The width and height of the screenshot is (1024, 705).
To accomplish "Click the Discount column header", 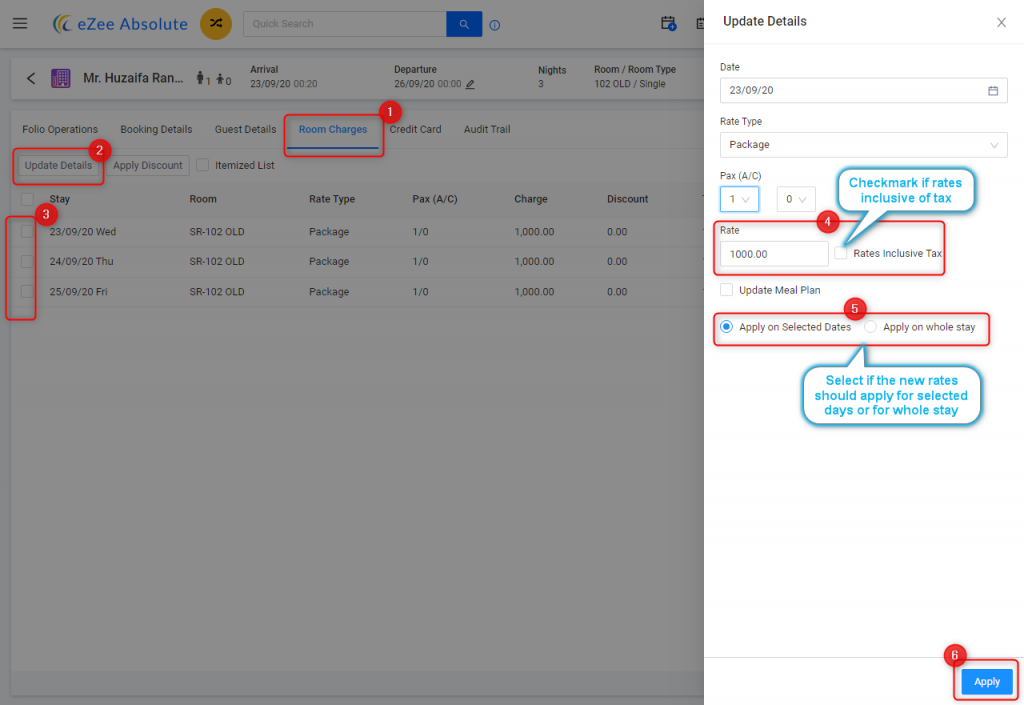I will 628,199.
